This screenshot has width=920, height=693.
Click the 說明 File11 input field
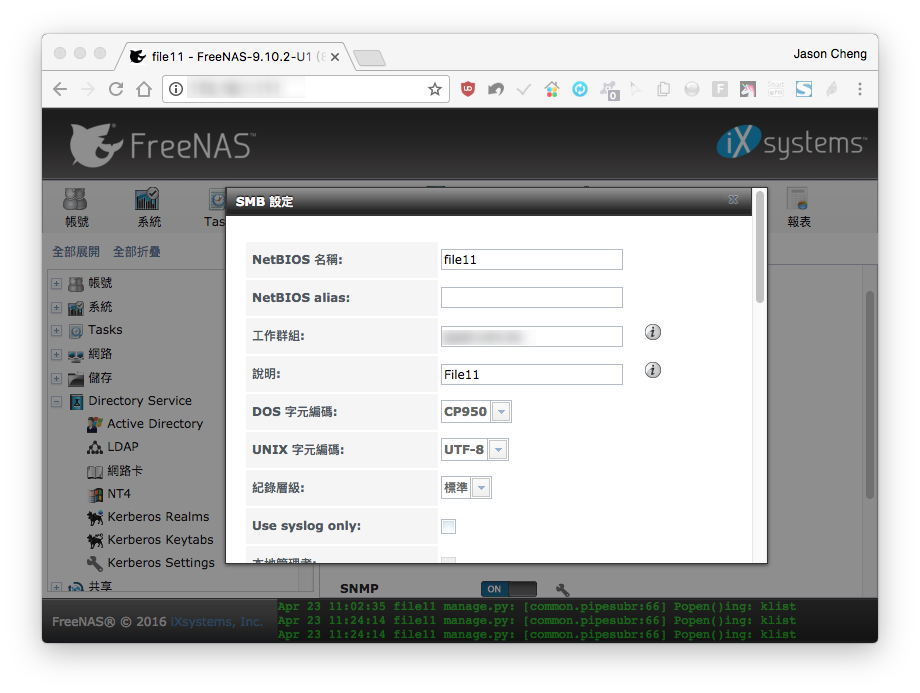(532, 374)
